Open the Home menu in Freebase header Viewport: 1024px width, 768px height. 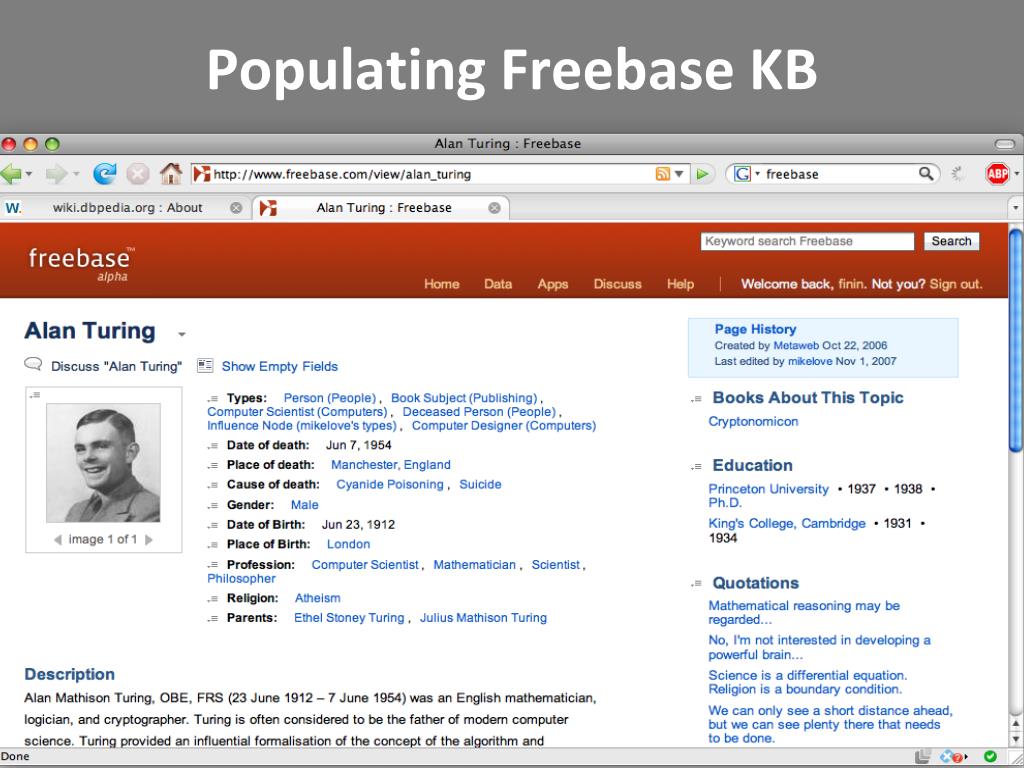point(441,284)
